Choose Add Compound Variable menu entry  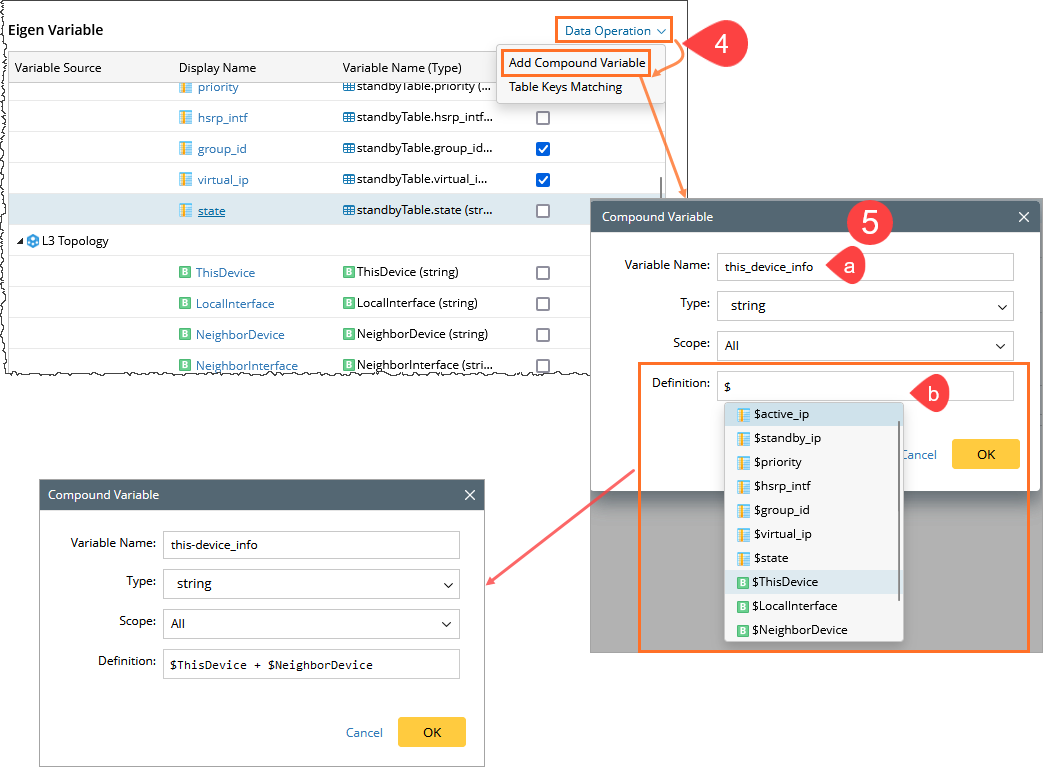(x=577, y=63)
